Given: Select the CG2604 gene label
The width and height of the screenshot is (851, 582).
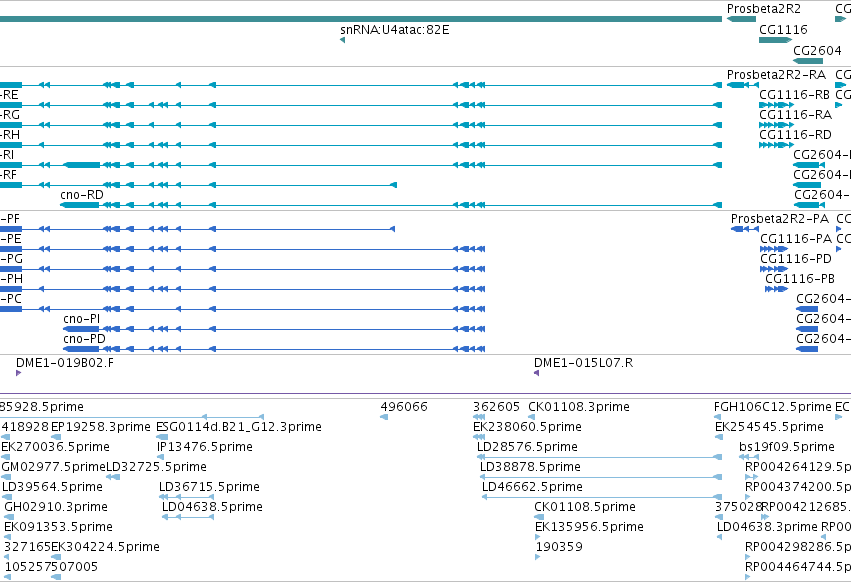Looking at the screenshot, I should tap(817, 50).
